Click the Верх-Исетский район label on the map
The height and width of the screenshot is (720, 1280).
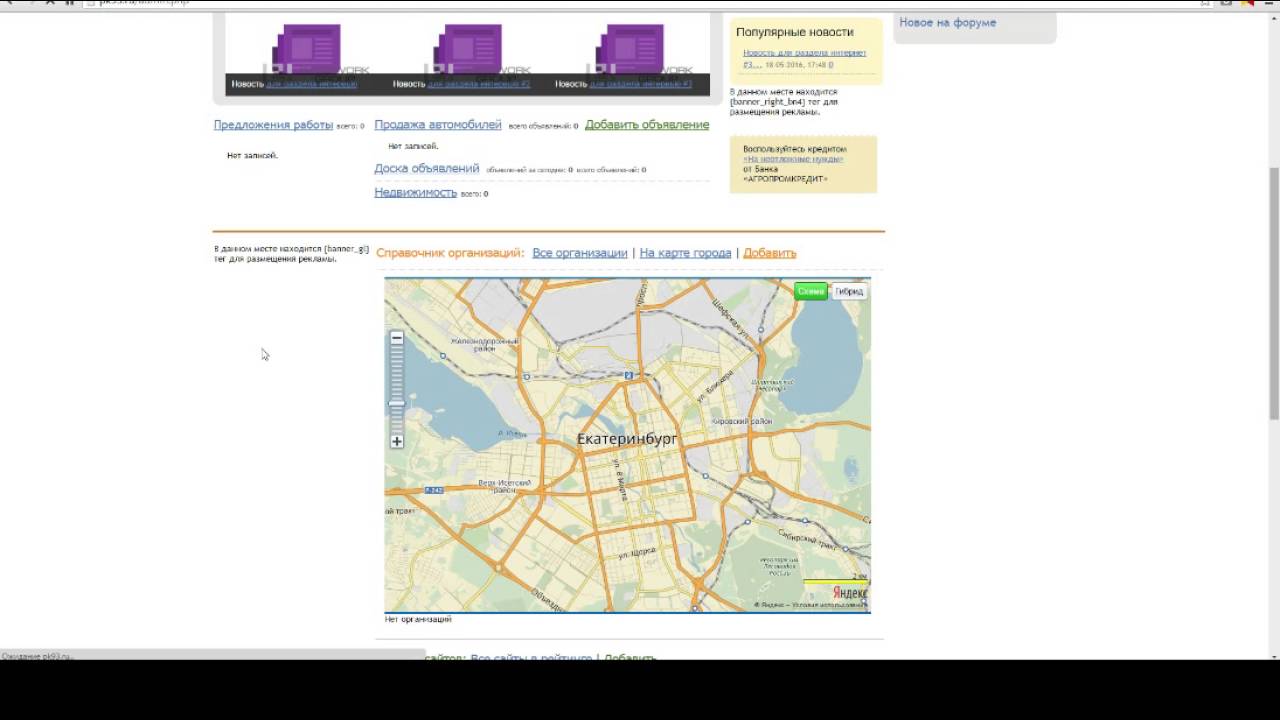[504, 486]
